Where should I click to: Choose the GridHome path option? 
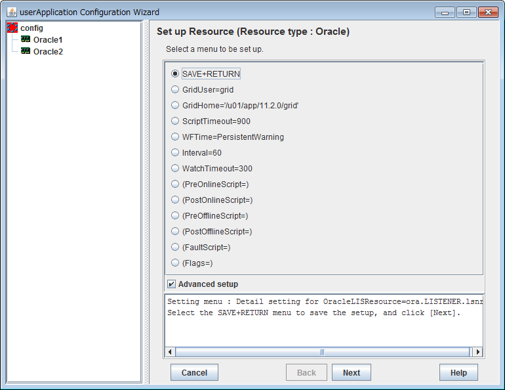point(235,105)
